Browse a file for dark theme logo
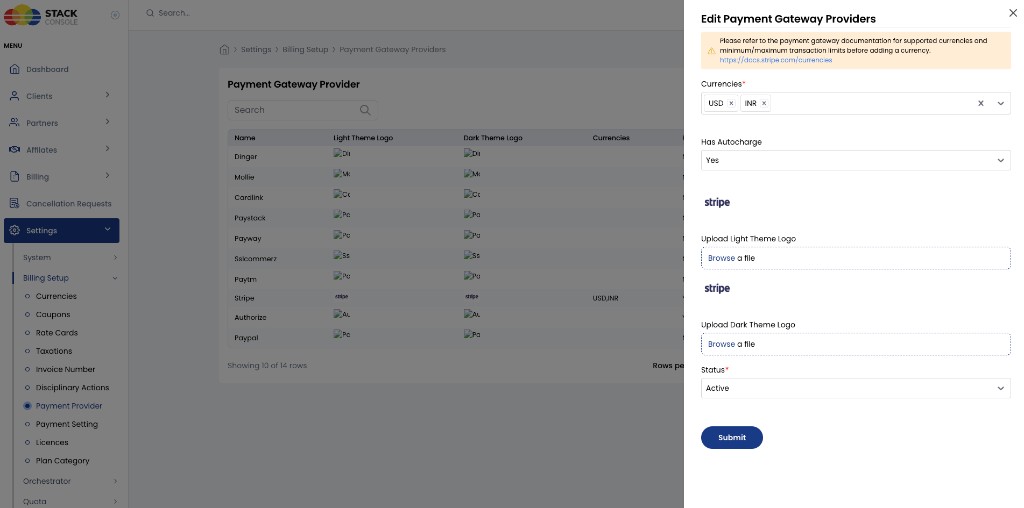The height and width of the screenshot is (508, 1024). click(x=856, y=345)
